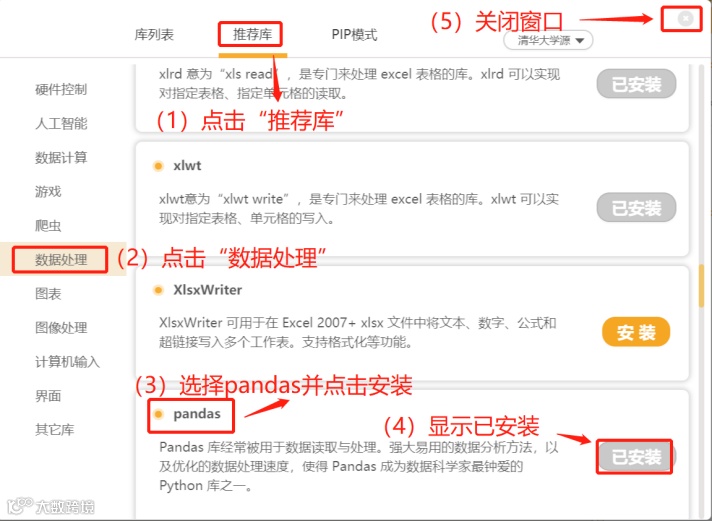The image size is (712, 521).
Task: Switch to the 推荐库 tab
Action: (x=252, y=35)
